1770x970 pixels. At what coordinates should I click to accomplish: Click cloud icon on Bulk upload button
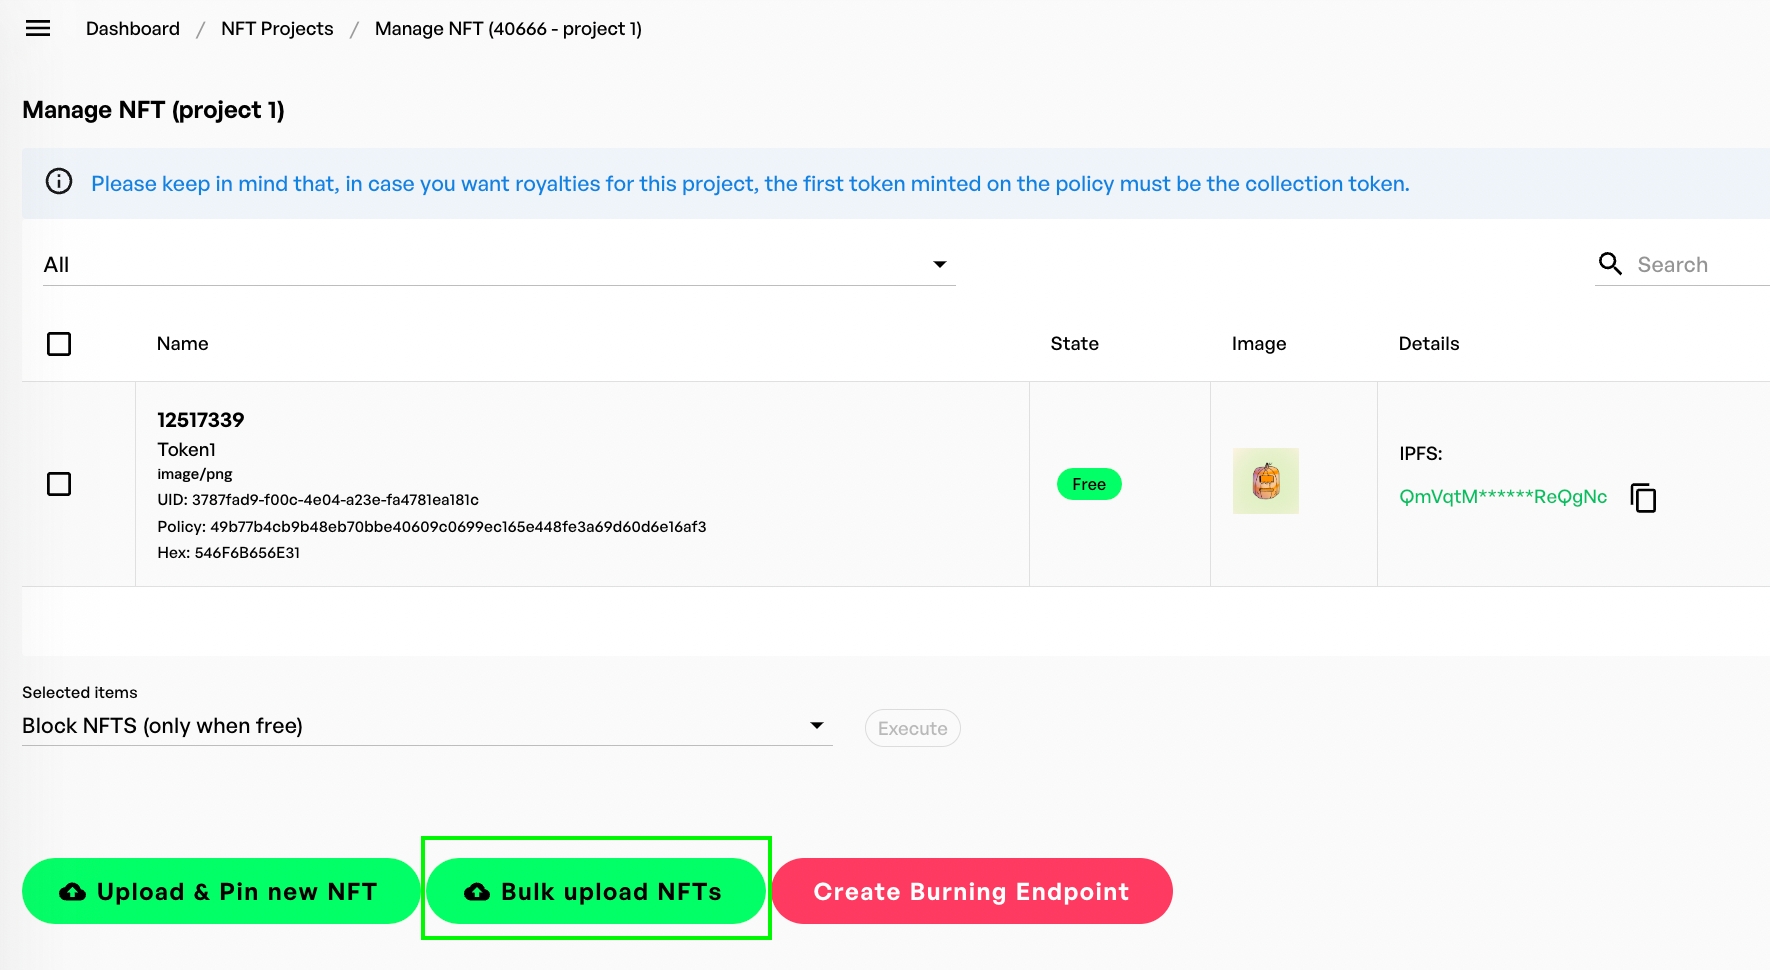[x=477, y=892]
